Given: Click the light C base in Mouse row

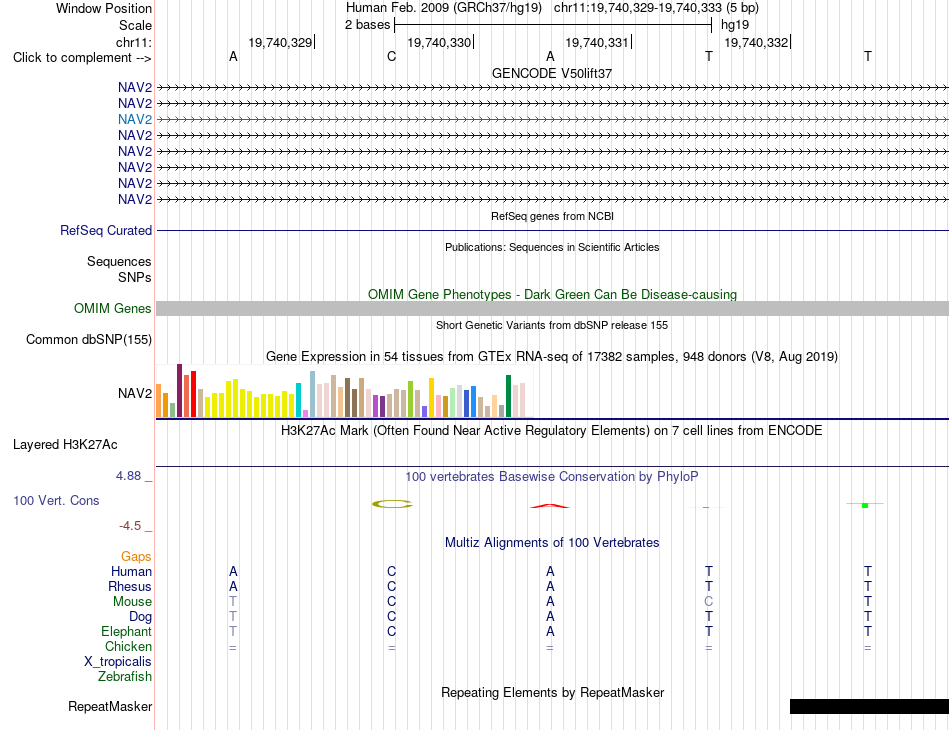Looking at the screenshot, I should tap(708, 602).
